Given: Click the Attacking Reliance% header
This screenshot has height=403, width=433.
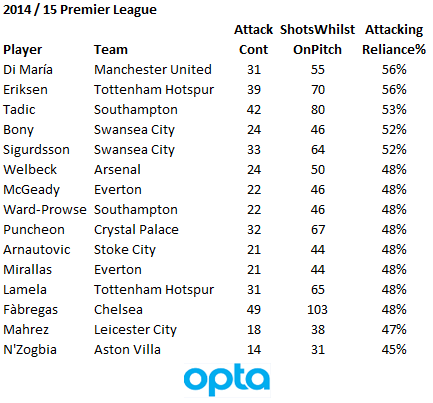Looking at the screenshot, I should click(x=394, y=40).
